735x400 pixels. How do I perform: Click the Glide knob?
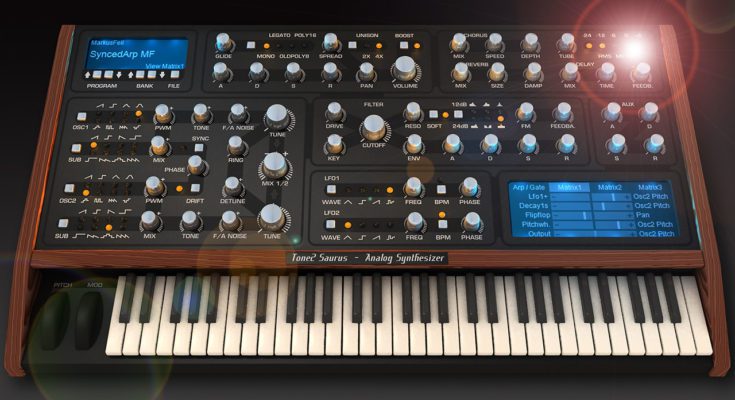[x=222, y=43]
